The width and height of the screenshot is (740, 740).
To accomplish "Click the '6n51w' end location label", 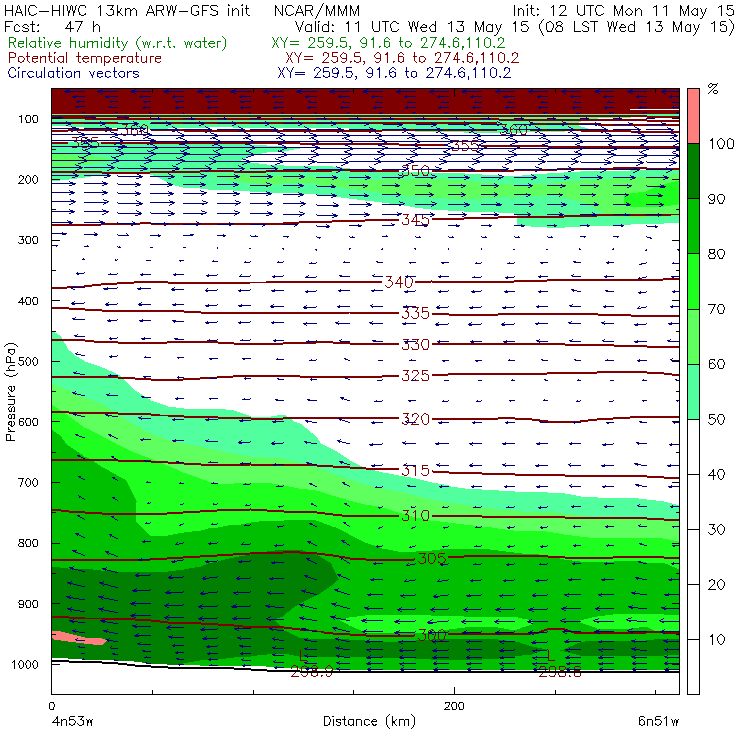I will pos(658,721).
